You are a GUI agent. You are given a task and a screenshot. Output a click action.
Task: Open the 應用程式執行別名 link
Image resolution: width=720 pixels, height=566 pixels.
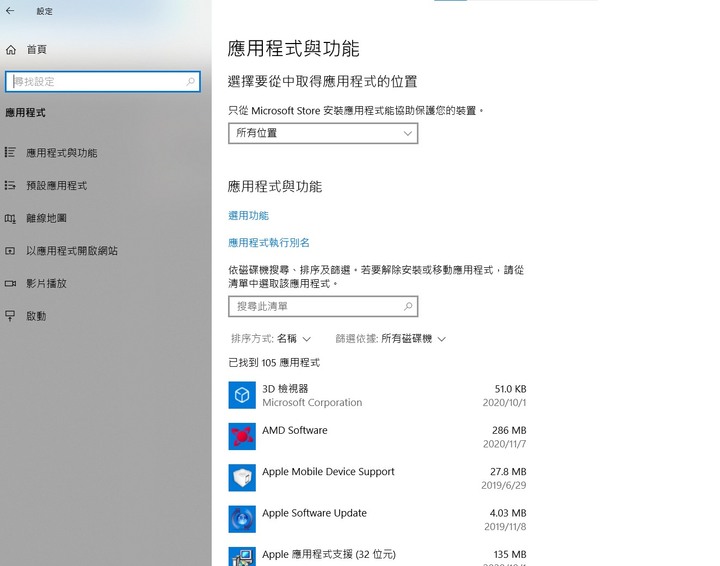(x=269, y=243)
